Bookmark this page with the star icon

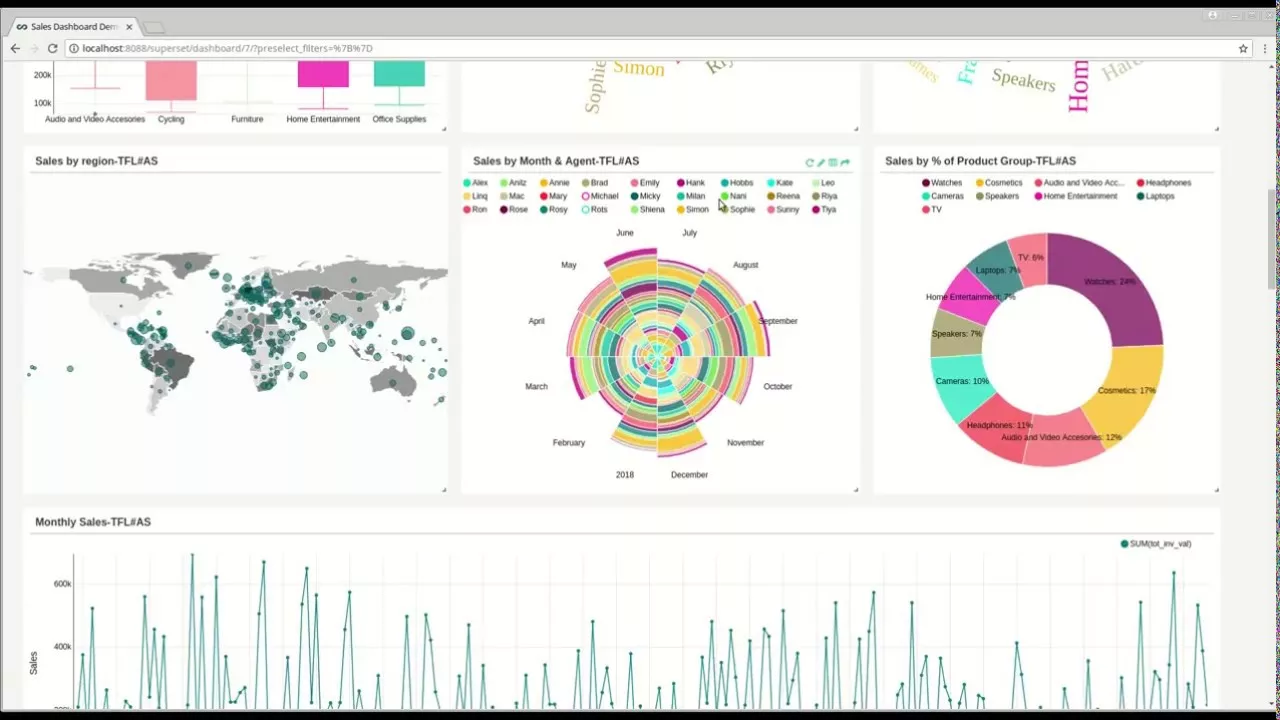[x=1243, y=48]
